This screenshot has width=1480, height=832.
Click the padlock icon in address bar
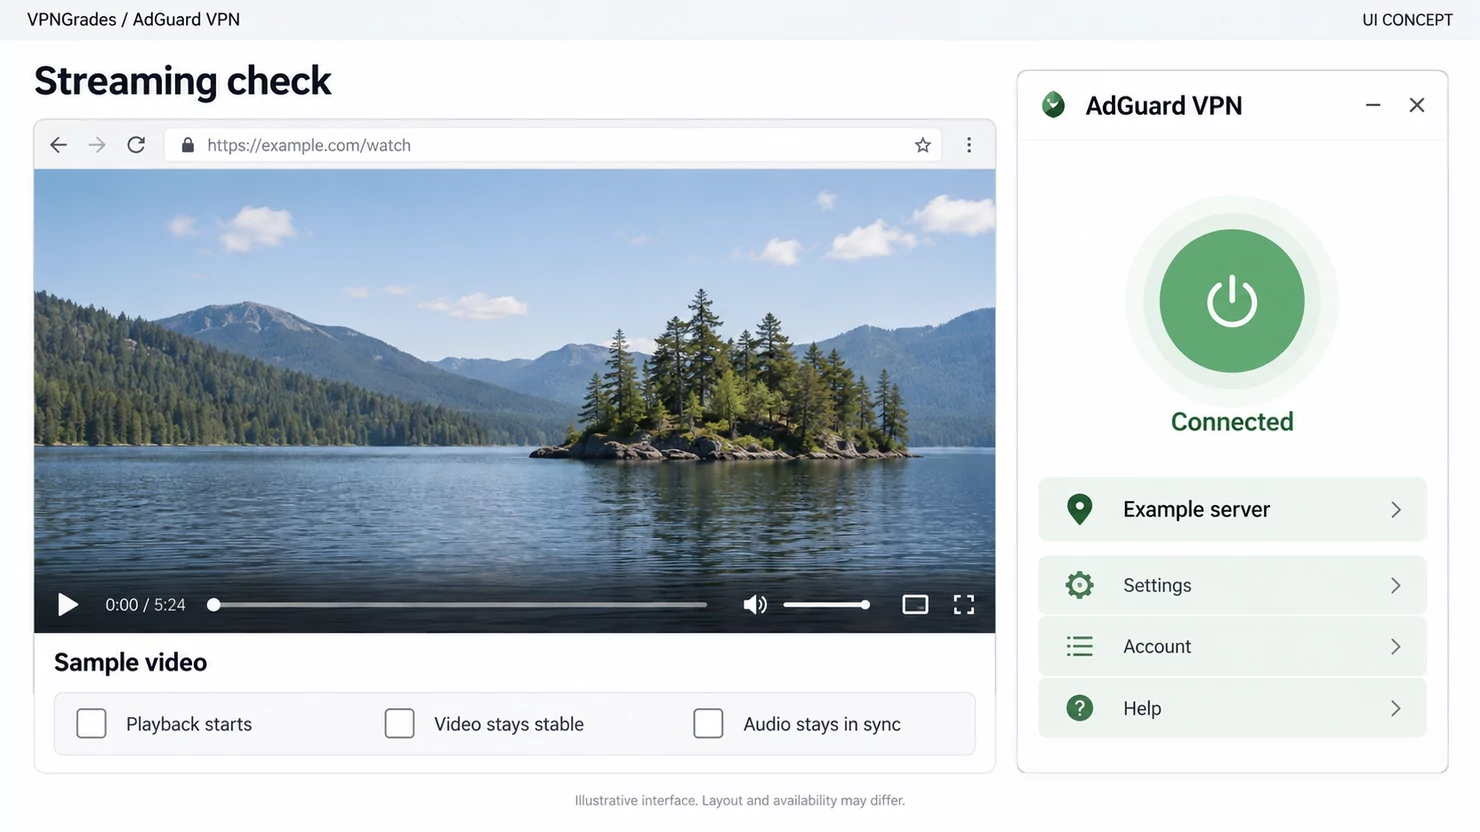[x=187, y=145]
